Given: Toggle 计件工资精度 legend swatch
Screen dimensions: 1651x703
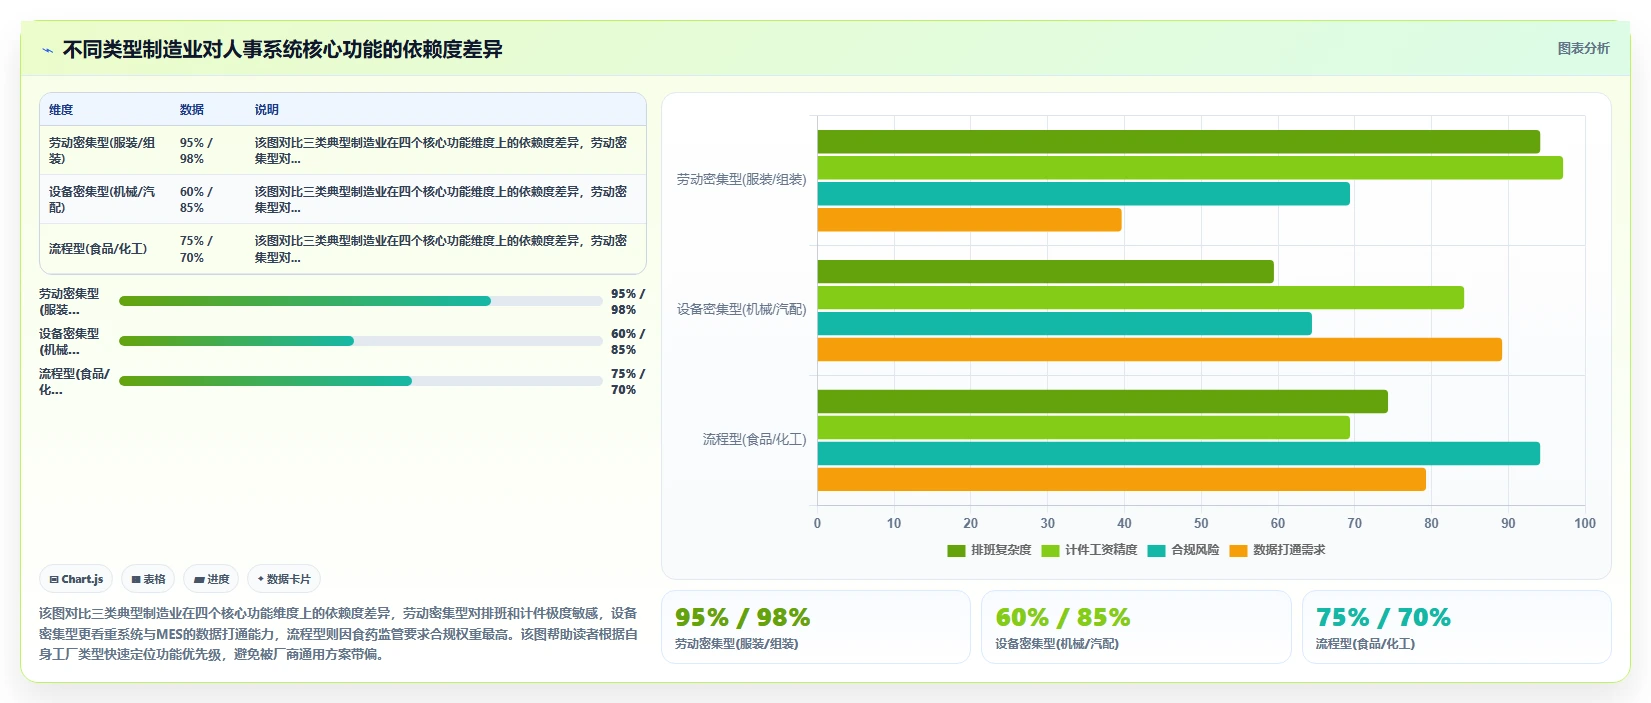Looking at the screenshot, I should pyautogui.click(x=1050, y=550).
